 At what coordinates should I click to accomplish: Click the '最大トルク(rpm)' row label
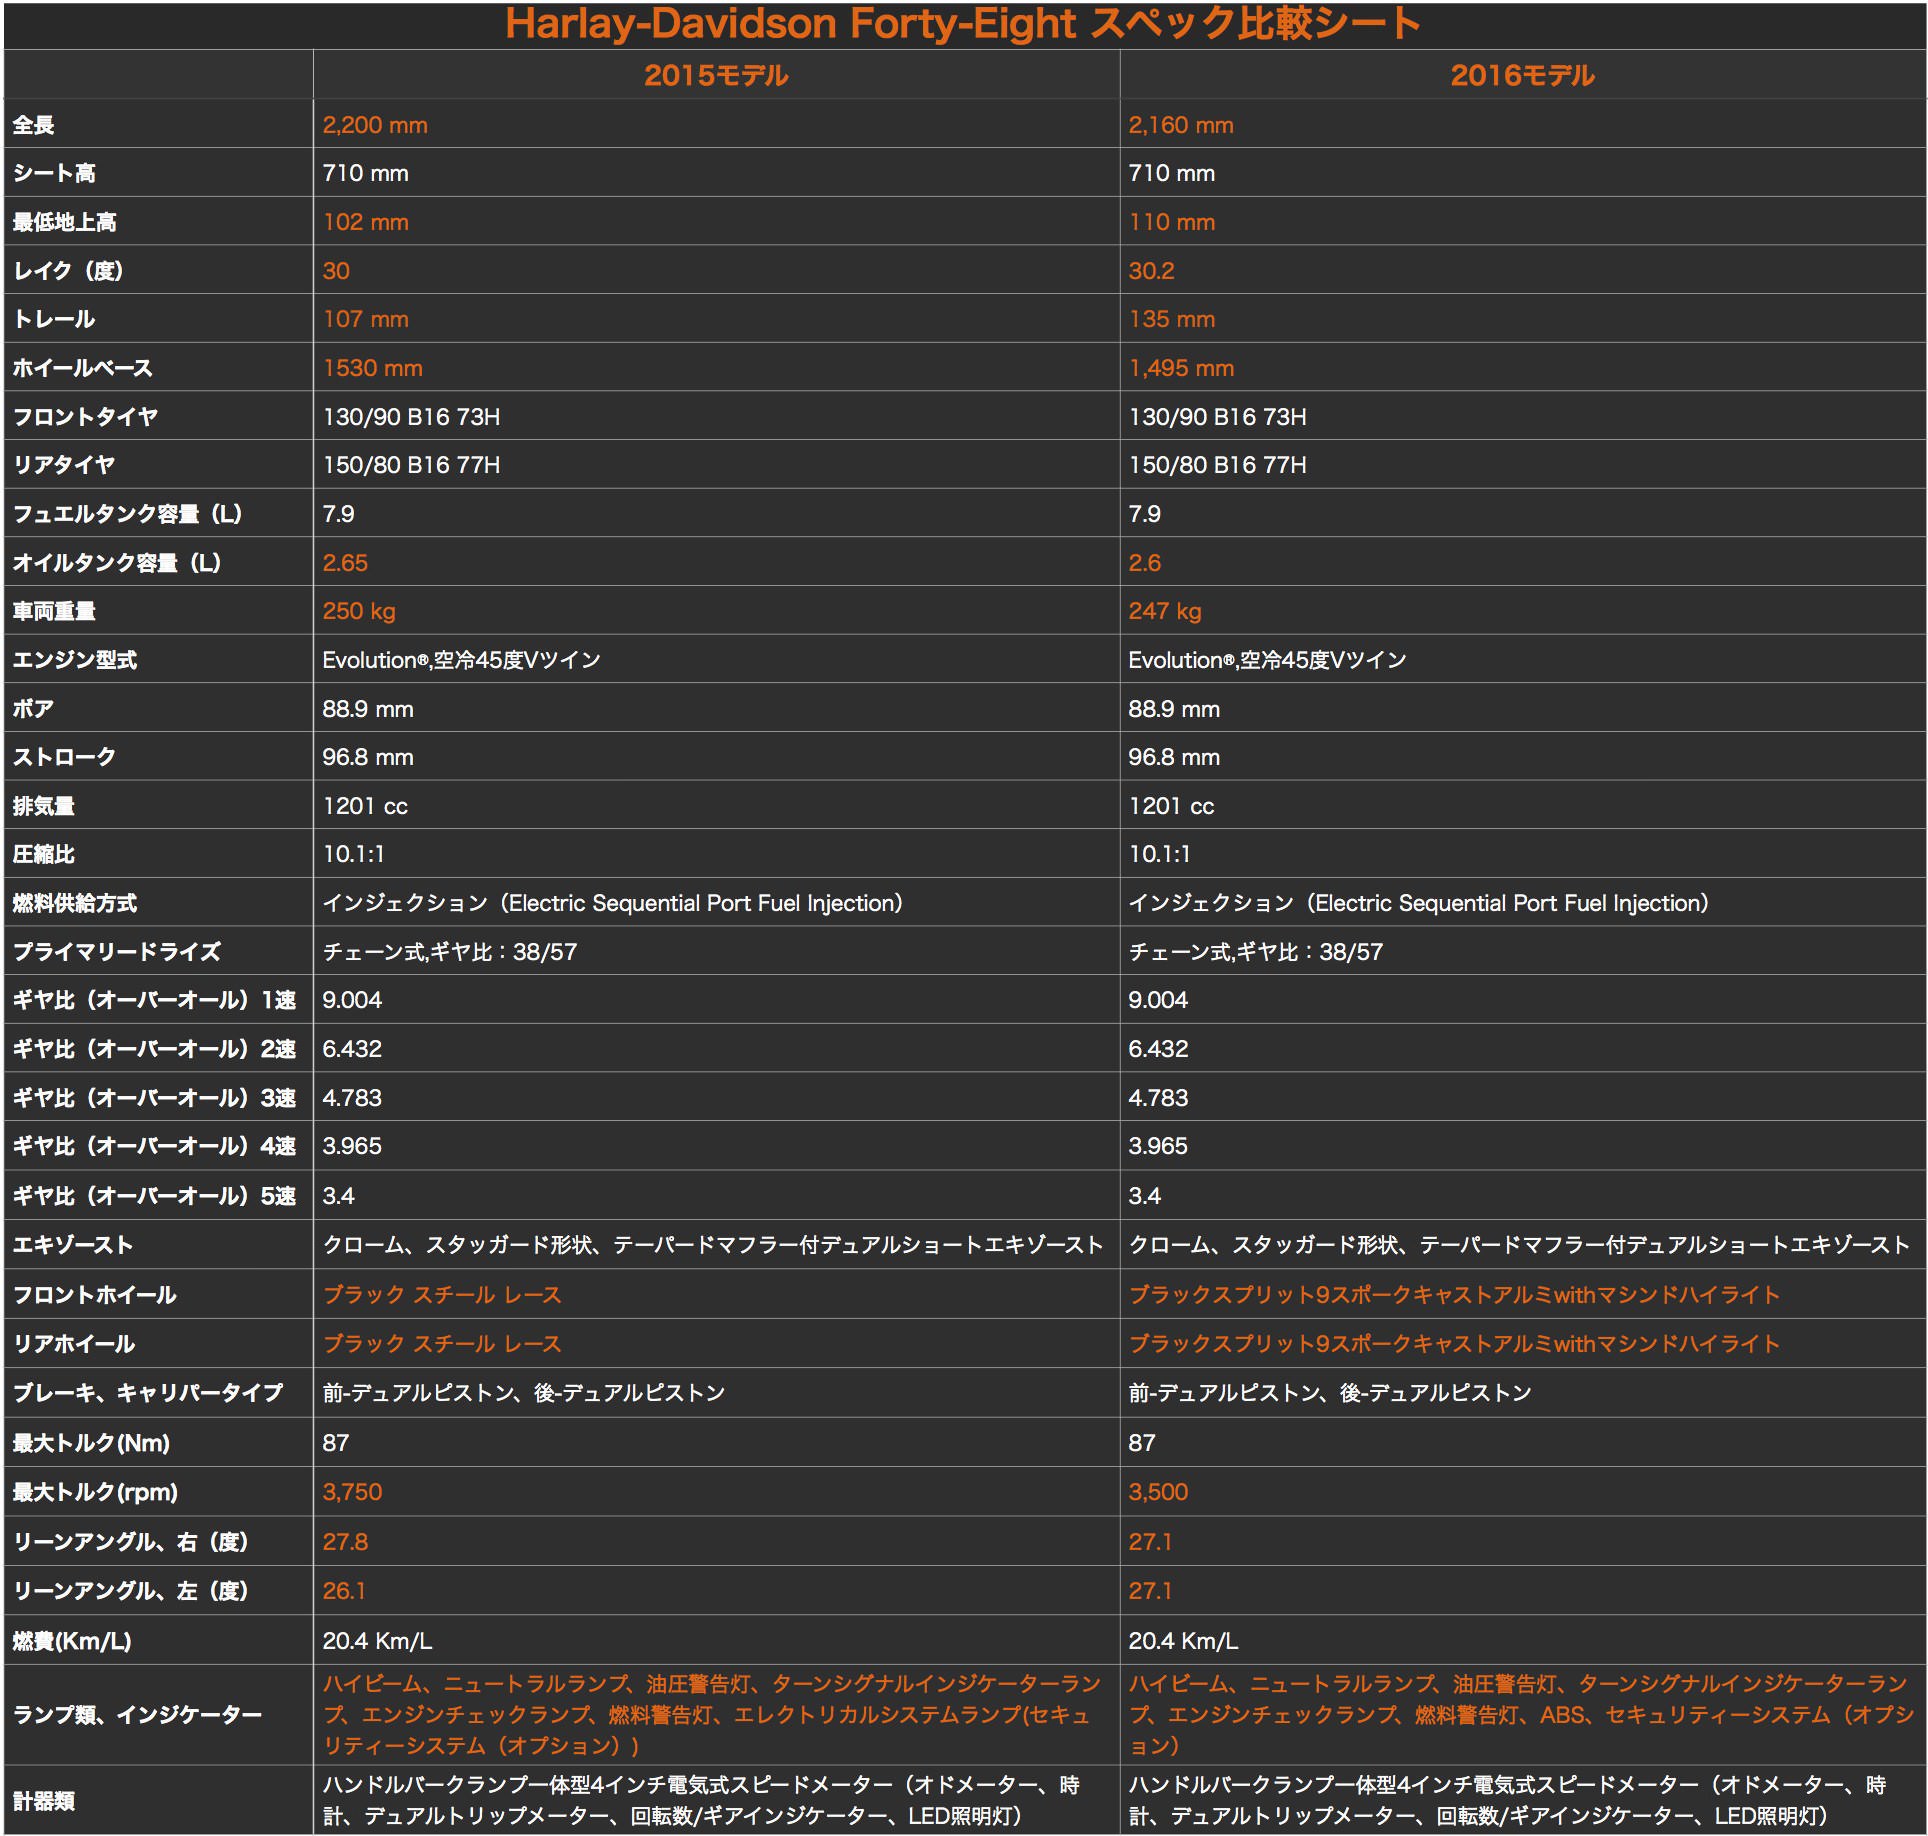(95, 1492)
